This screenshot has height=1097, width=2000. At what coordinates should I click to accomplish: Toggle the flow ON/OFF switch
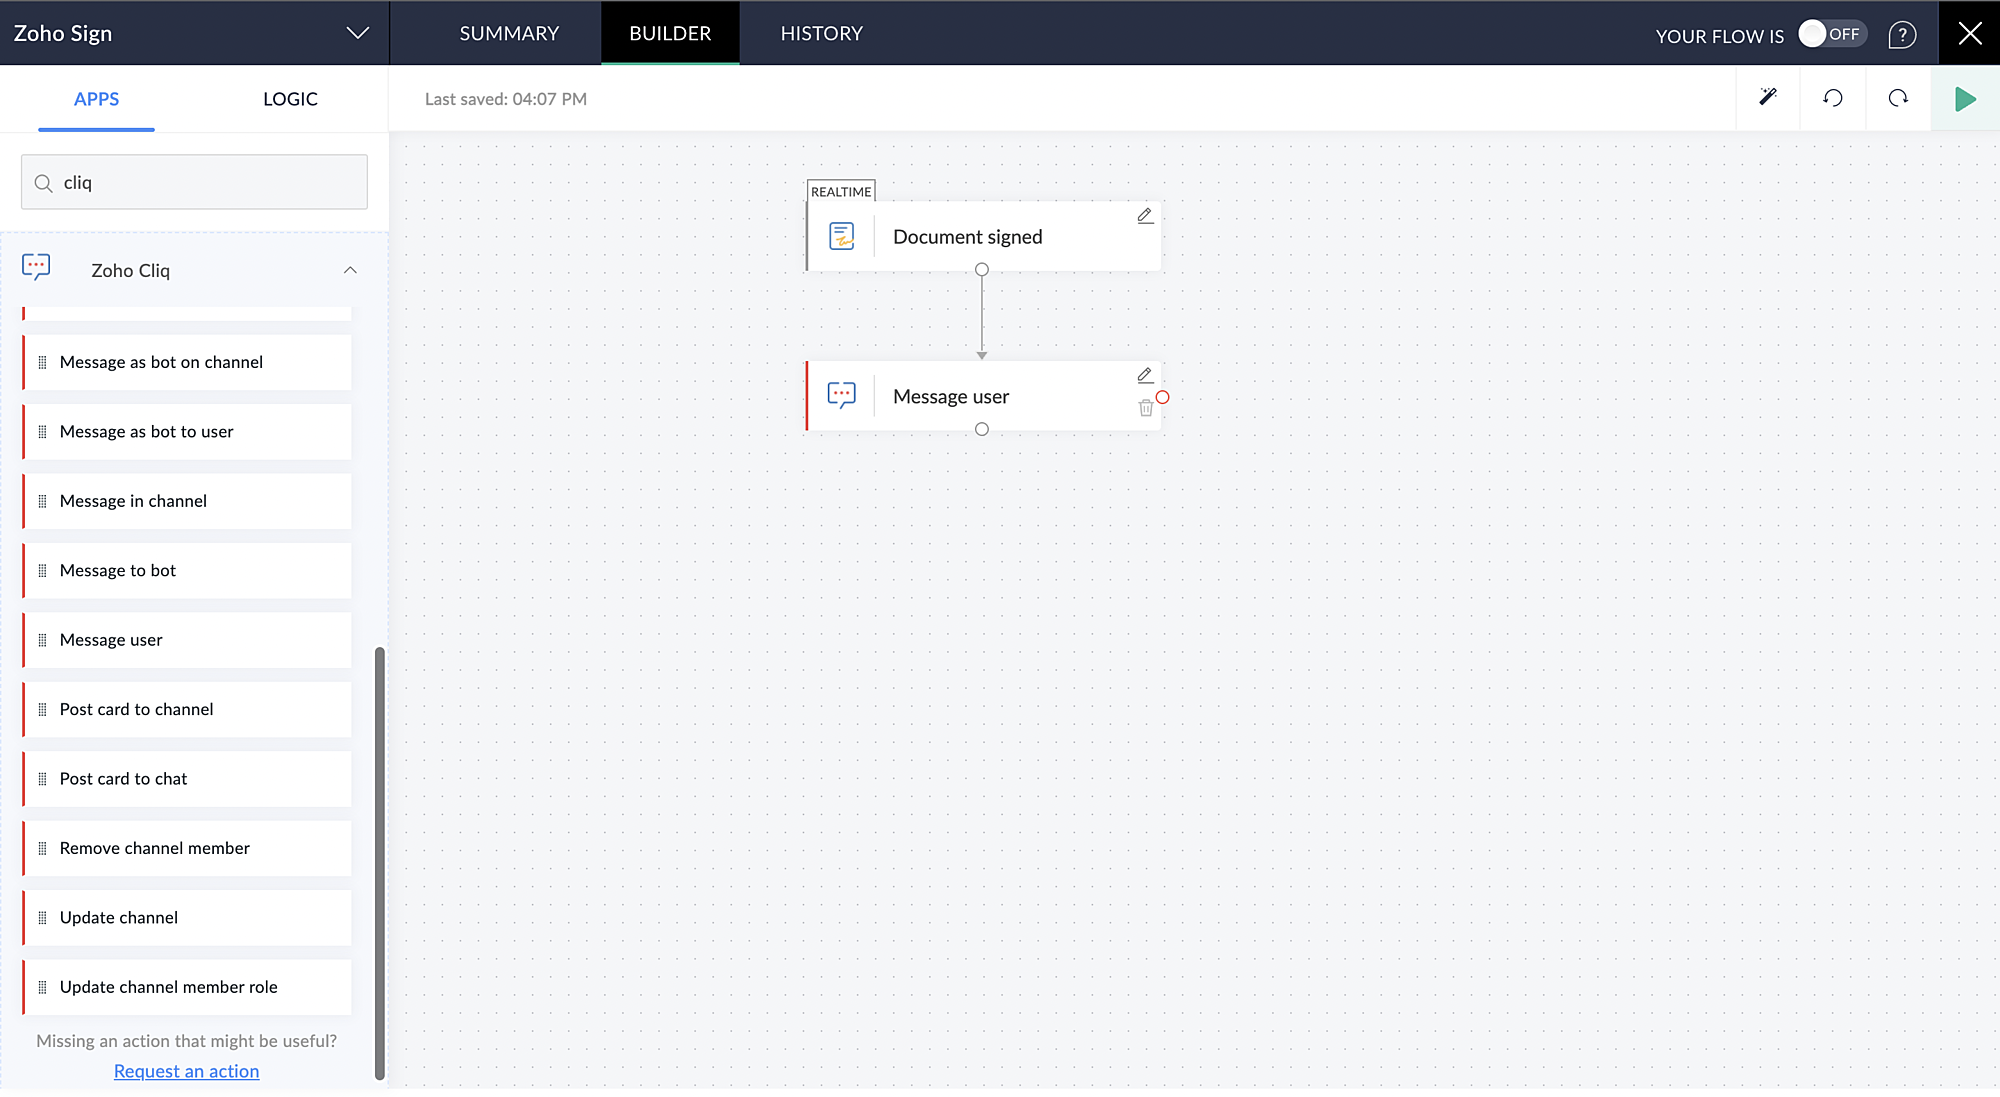coord(1831,34)
